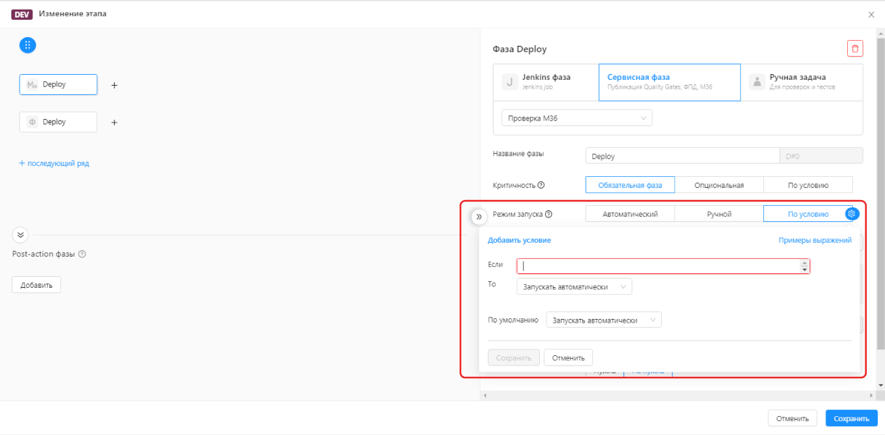The image size is (885, 435).
Task: Set criticality to Опциональная
Action: tap(719, 185)
